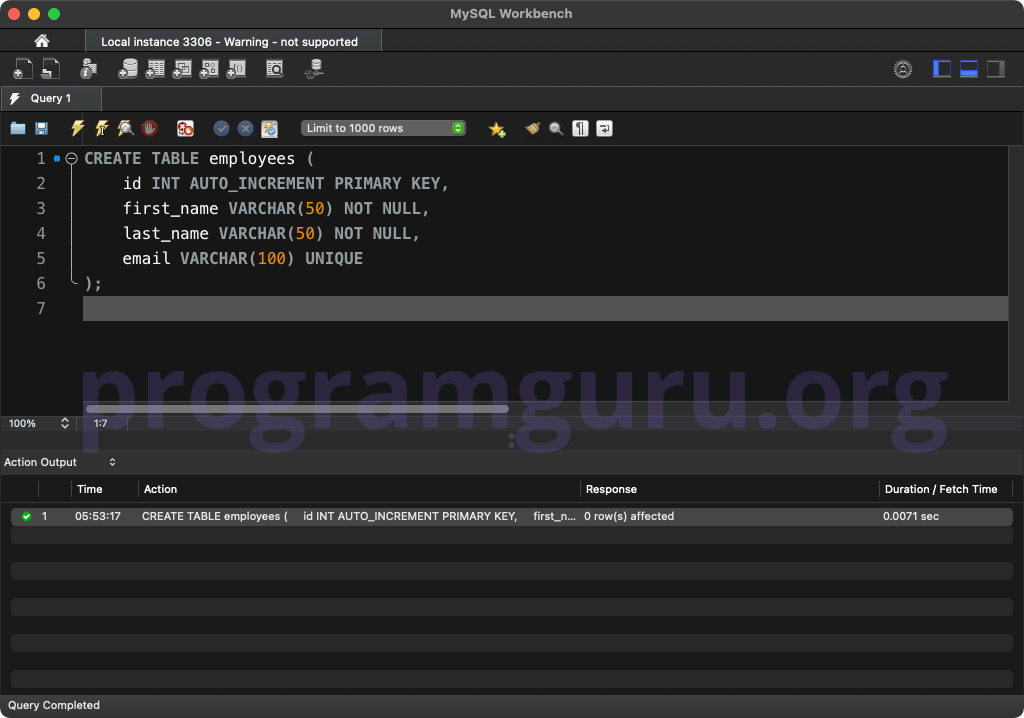Click the '0 row(s) affected' response

pos(628,516)
